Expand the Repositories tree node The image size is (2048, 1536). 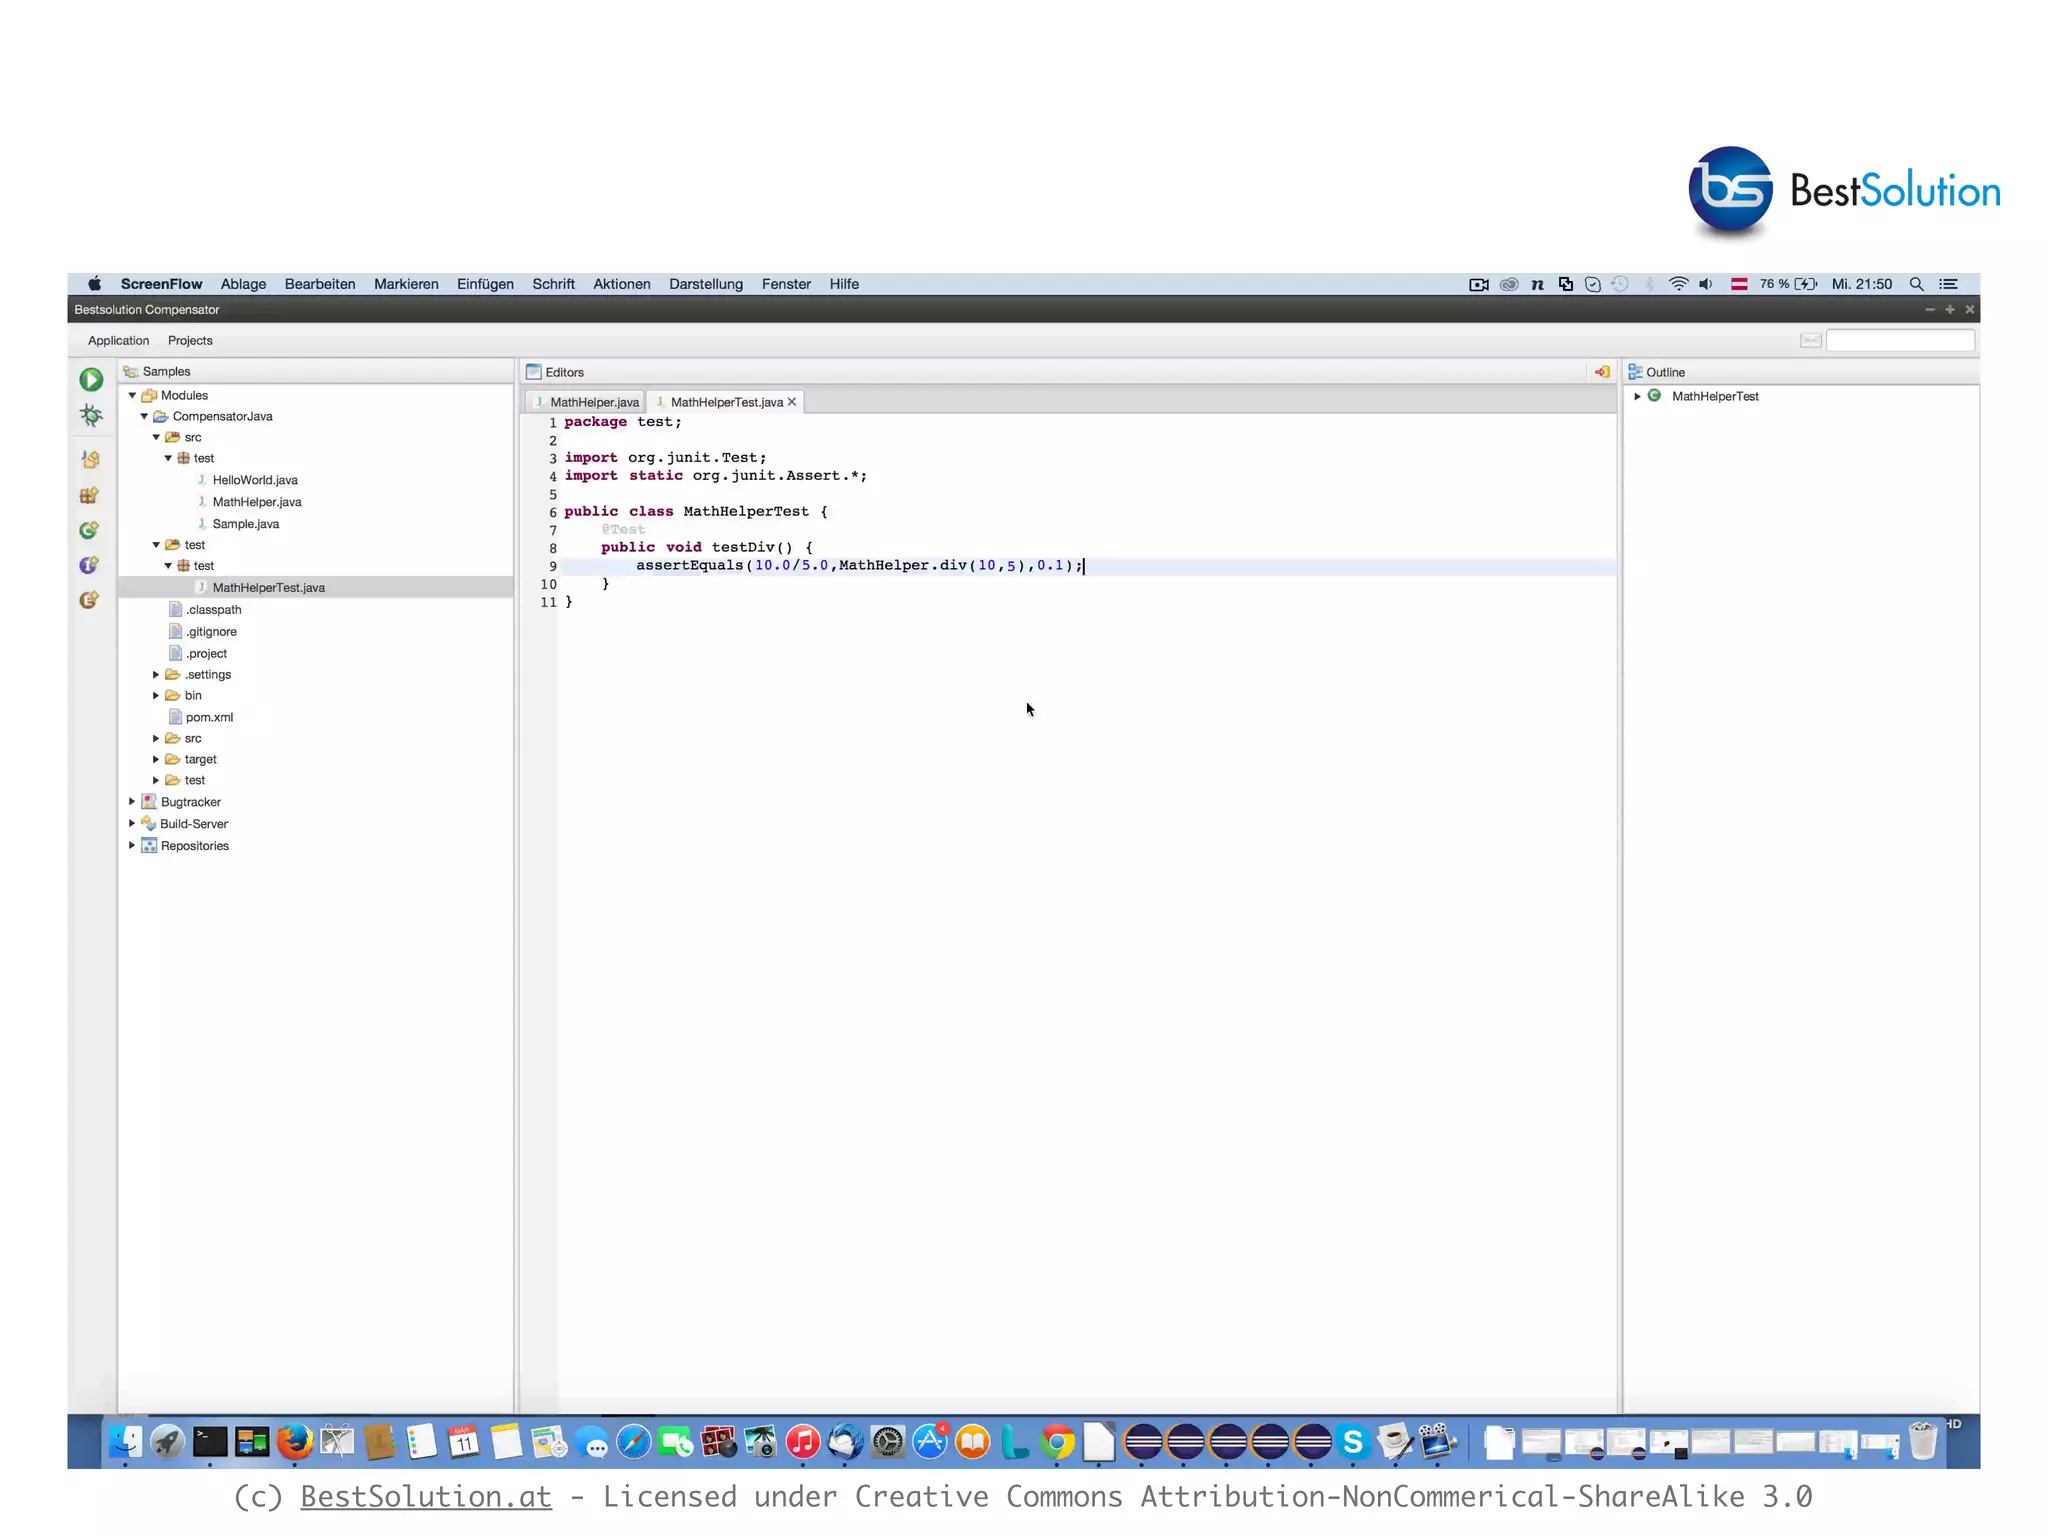click(132, 846)
